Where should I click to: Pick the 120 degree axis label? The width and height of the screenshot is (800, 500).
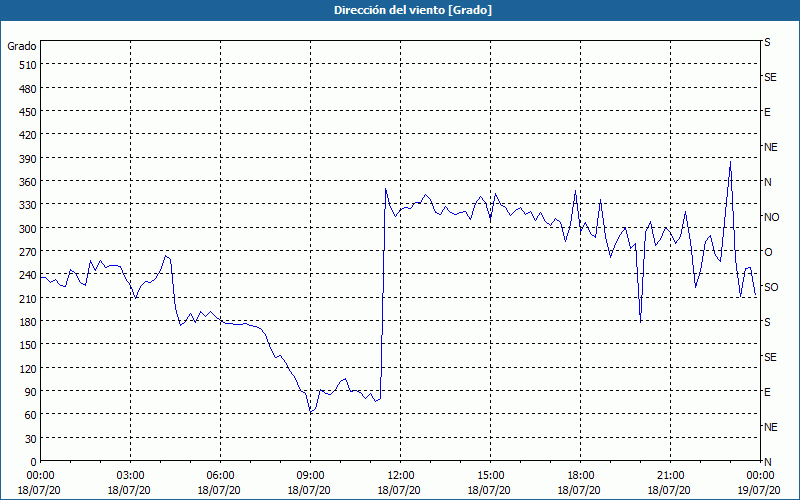[28, 369]
